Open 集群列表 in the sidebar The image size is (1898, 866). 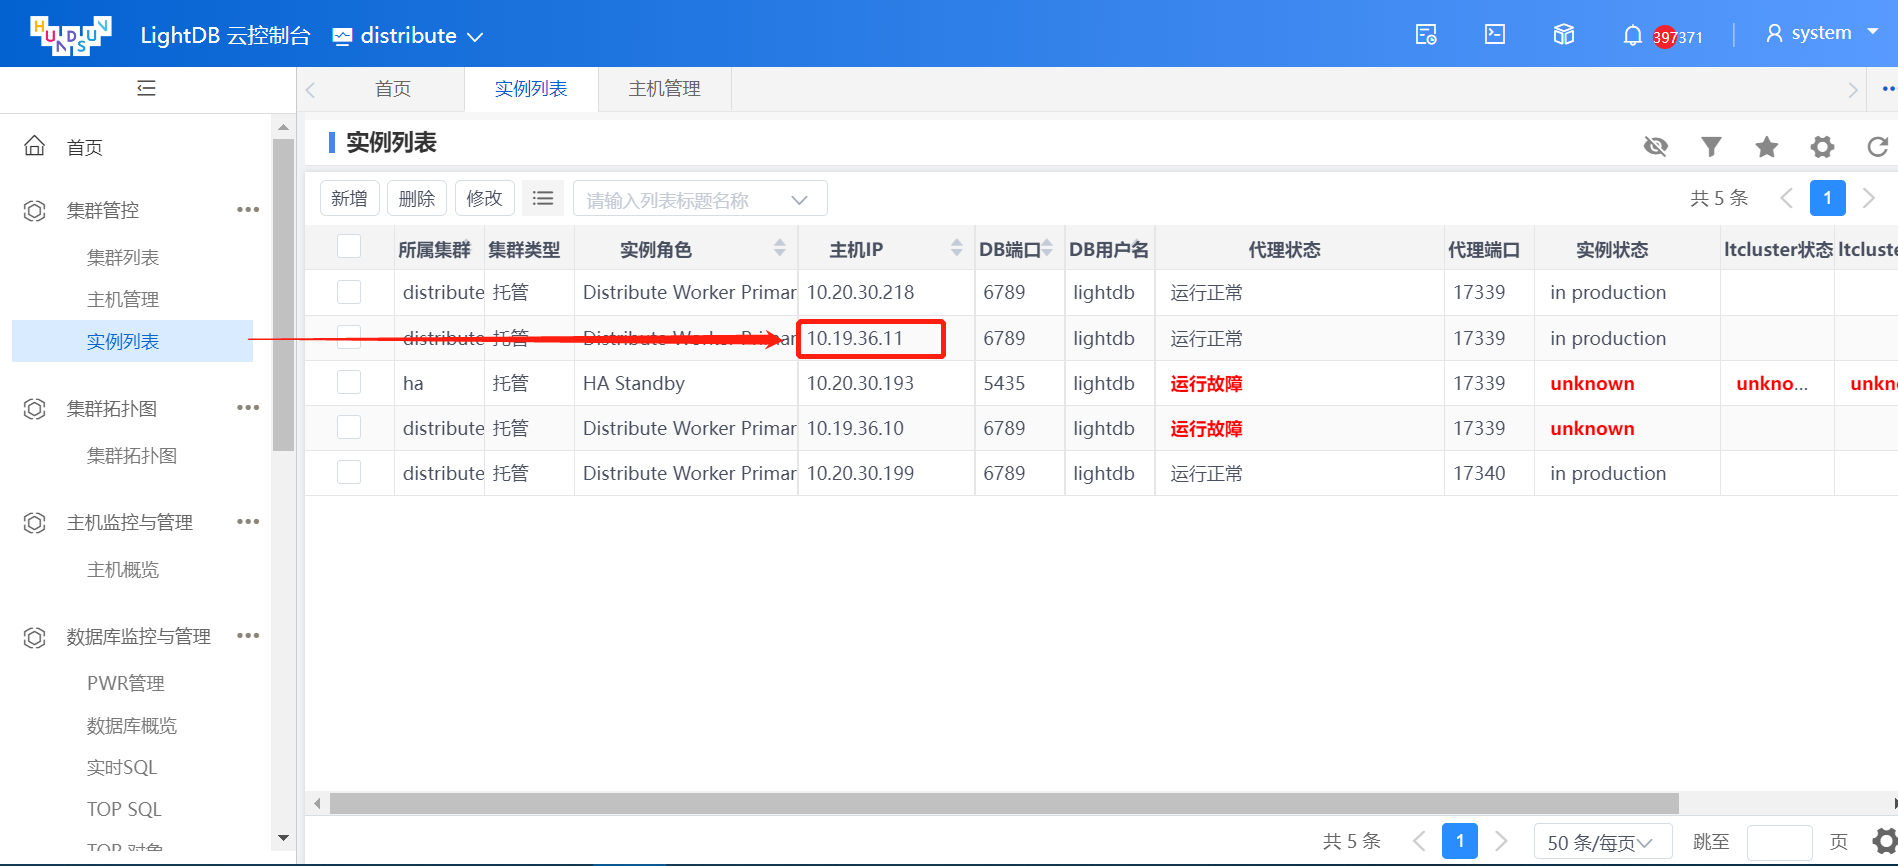[x=123, y=257]
